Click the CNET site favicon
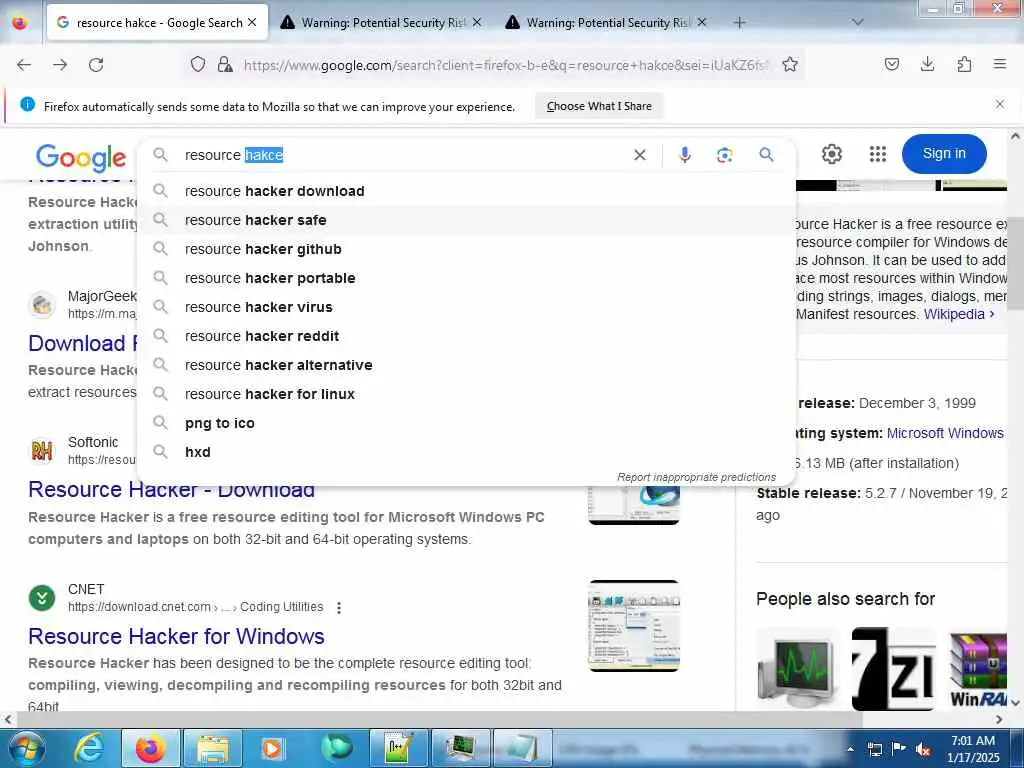This screenshot has width=1024, height=768. (x=42, y=598)
